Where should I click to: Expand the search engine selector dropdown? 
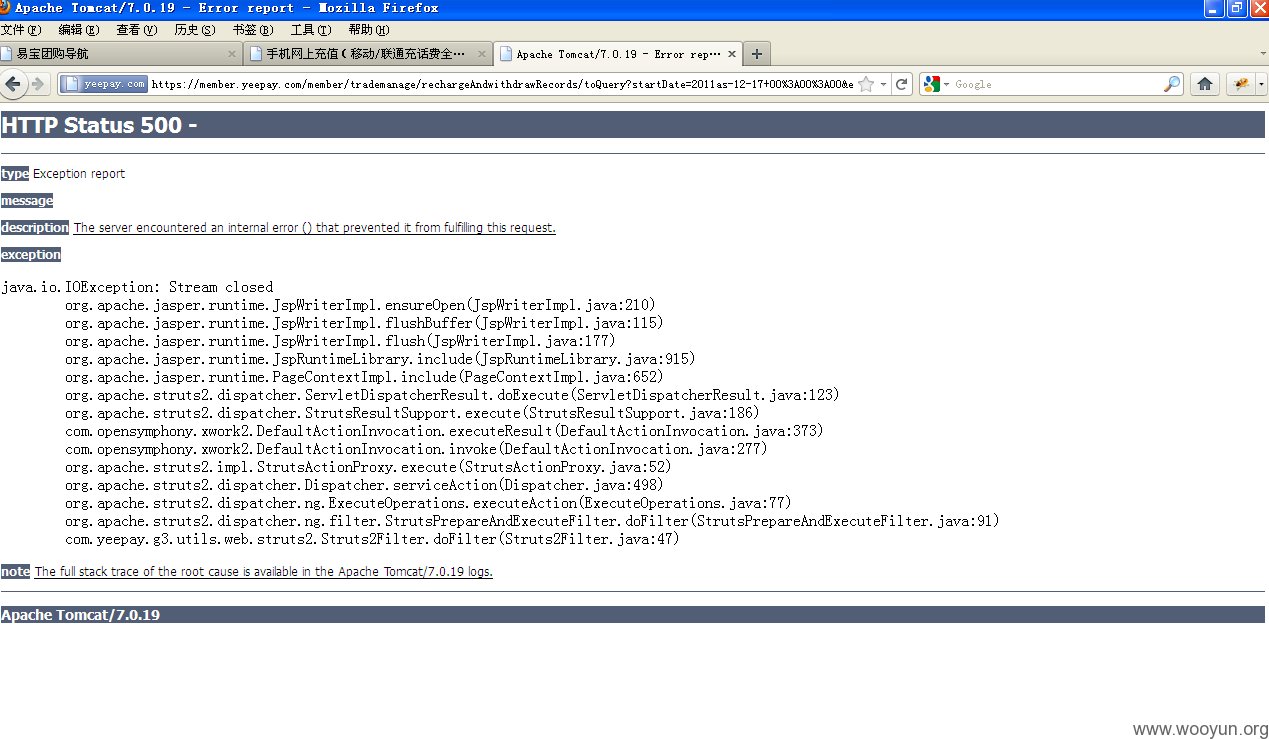click(946, 85)
